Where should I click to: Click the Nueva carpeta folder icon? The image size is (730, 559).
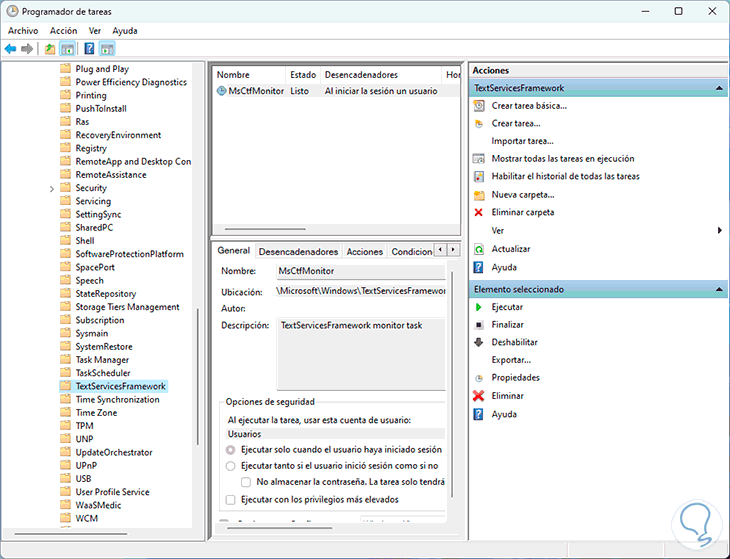point(479,195)
